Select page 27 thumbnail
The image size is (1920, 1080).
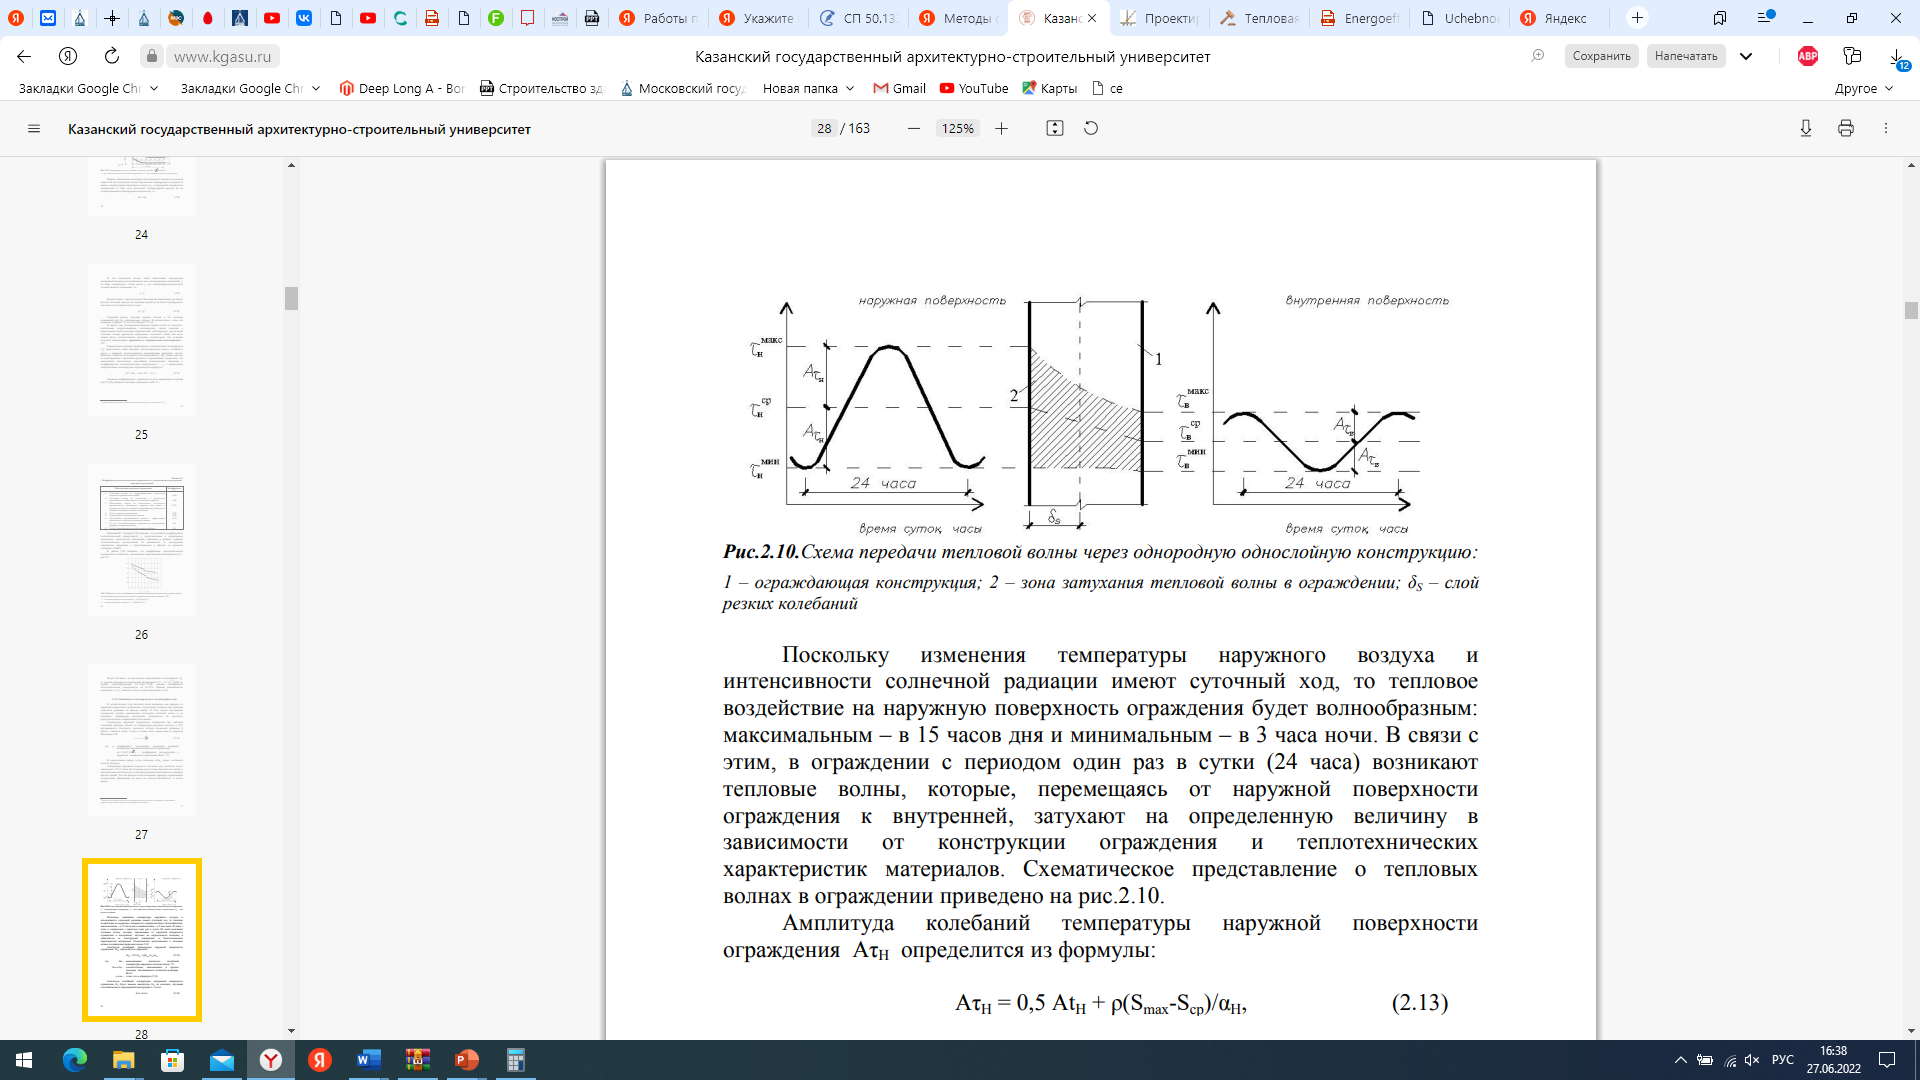coord(142,740)
